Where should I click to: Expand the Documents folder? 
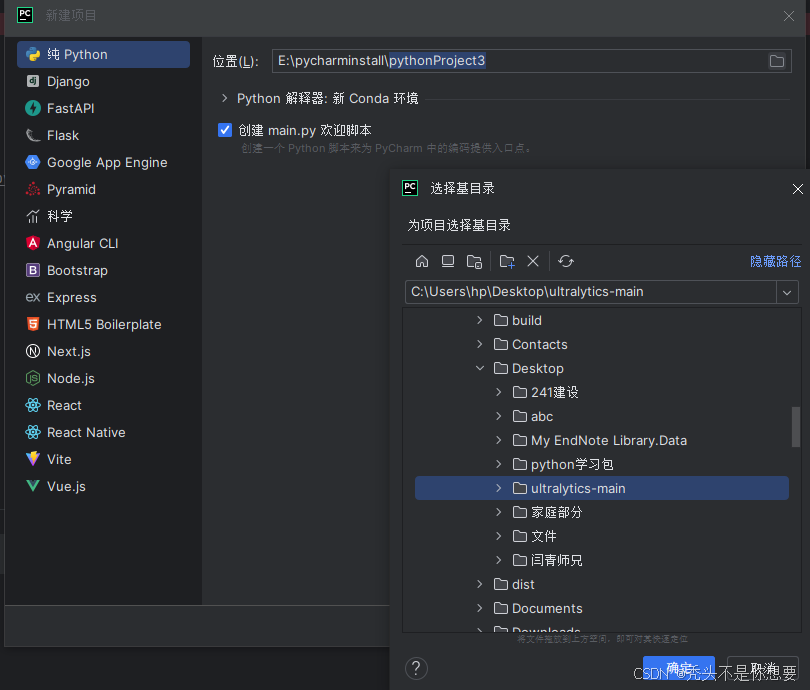pos(479,608)
